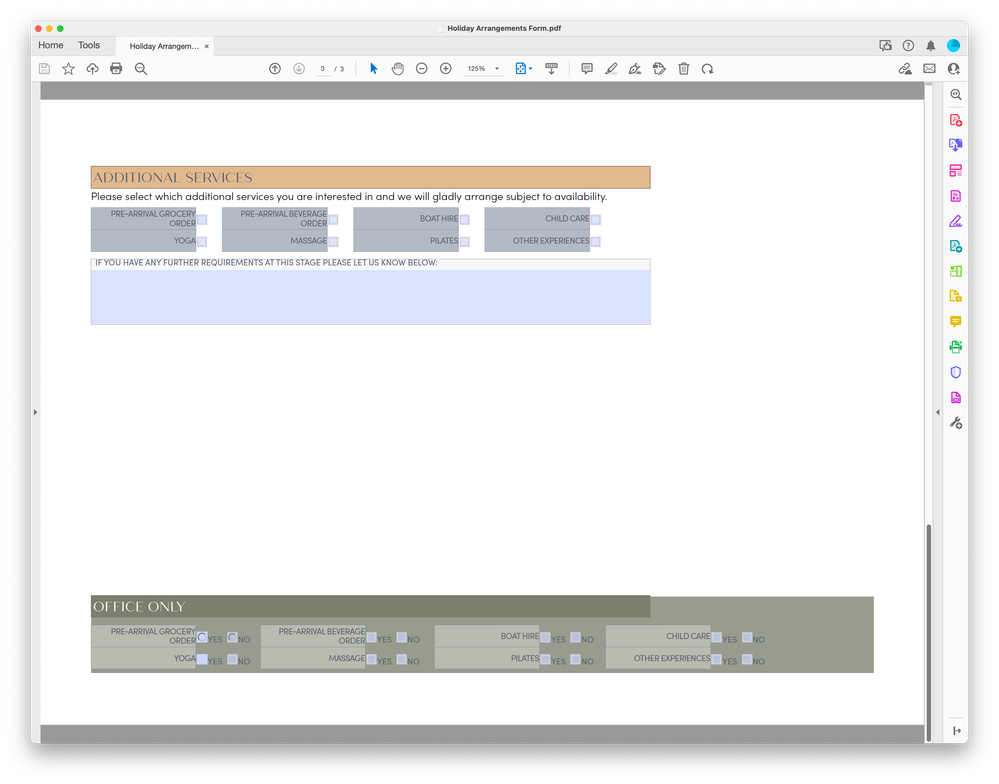
Task: Activate the Selection arrow tool
Action: click(373, 68)
